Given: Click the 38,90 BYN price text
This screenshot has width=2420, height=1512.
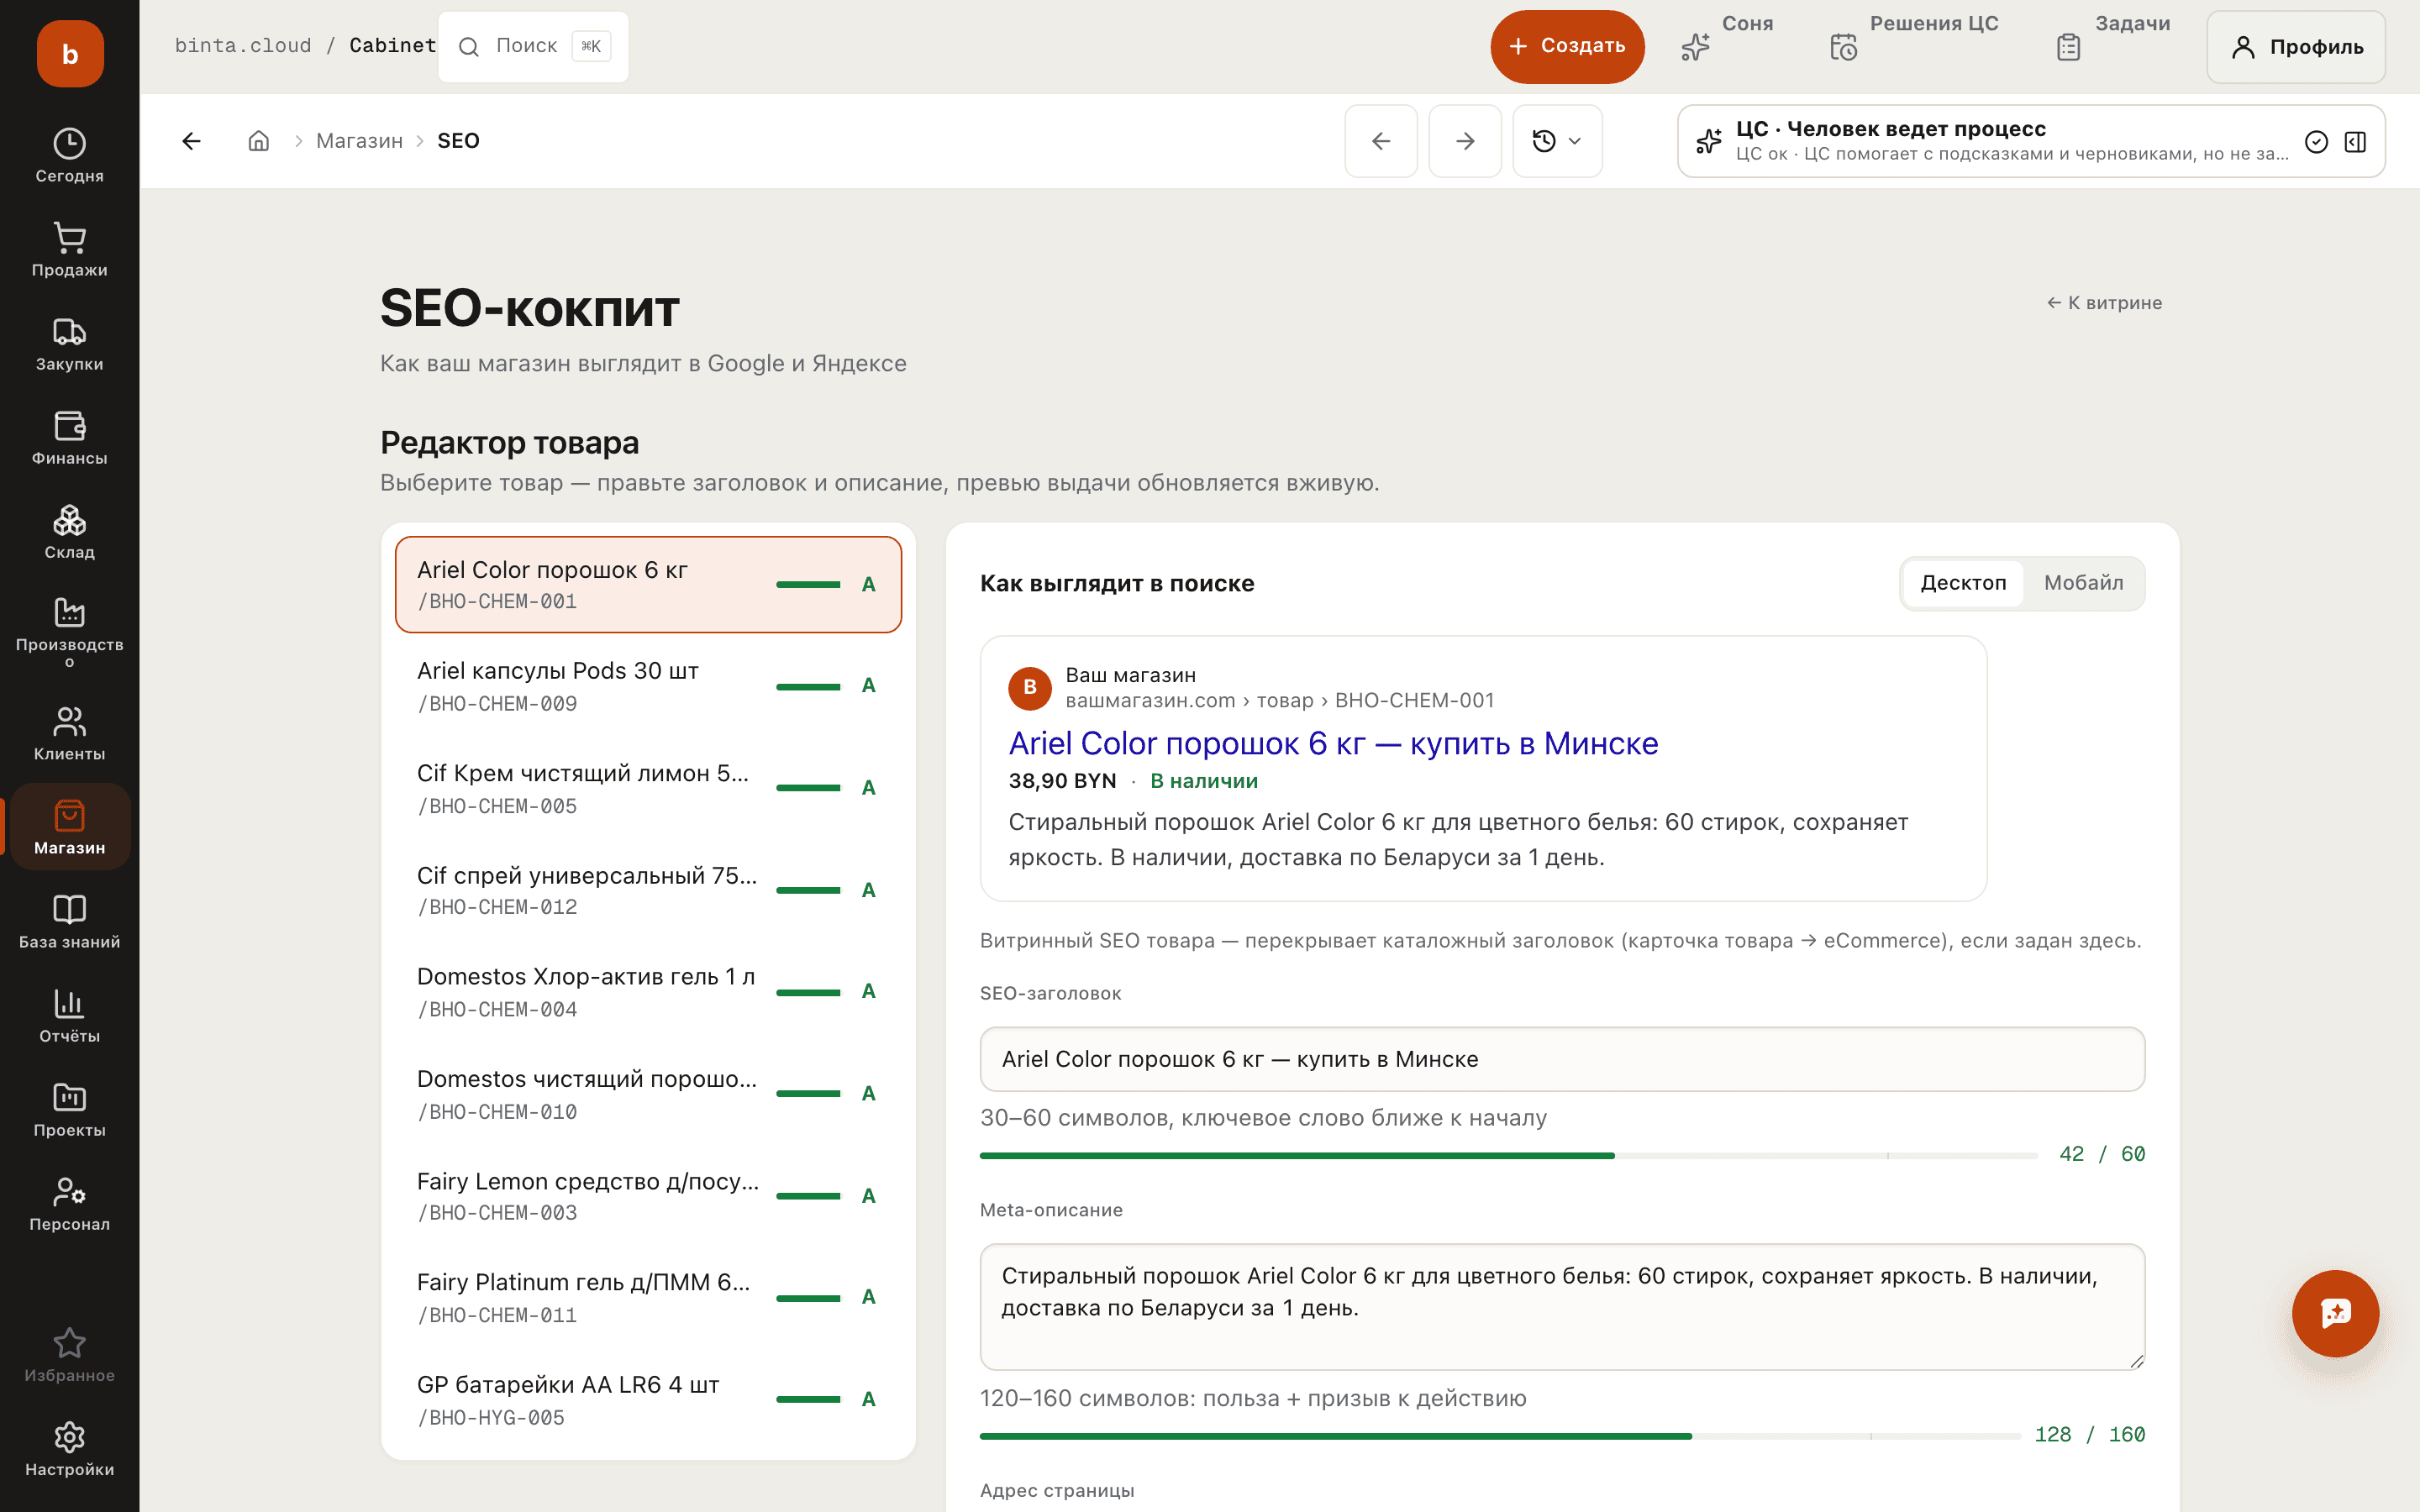Looking at the screenshot, I should pyautogui.click(x=1062, y=781).
